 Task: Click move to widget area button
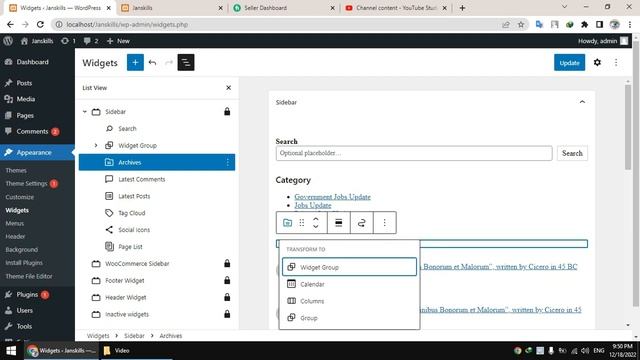361,222
